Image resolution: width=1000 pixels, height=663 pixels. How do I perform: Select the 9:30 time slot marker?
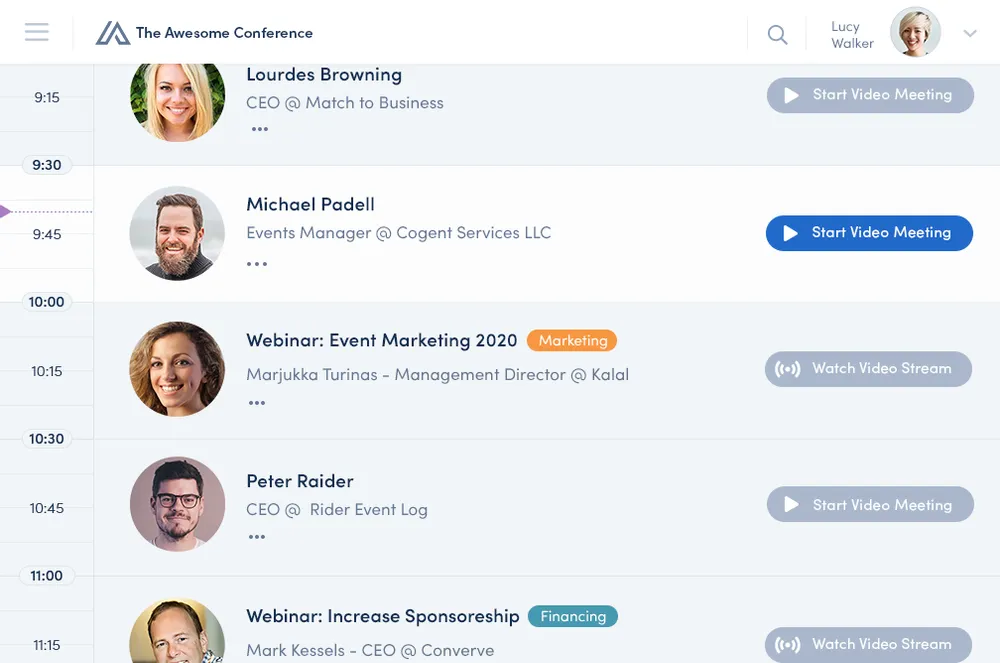click(x=47, y=165)
